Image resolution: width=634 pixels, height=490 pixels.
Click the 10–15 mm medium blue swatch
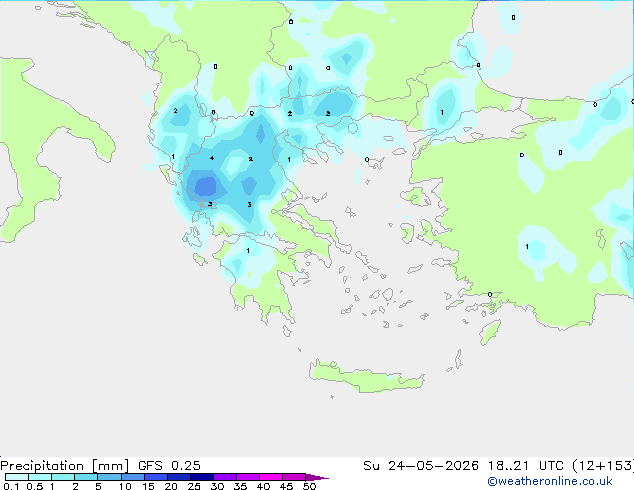click(x=133, y=477)
